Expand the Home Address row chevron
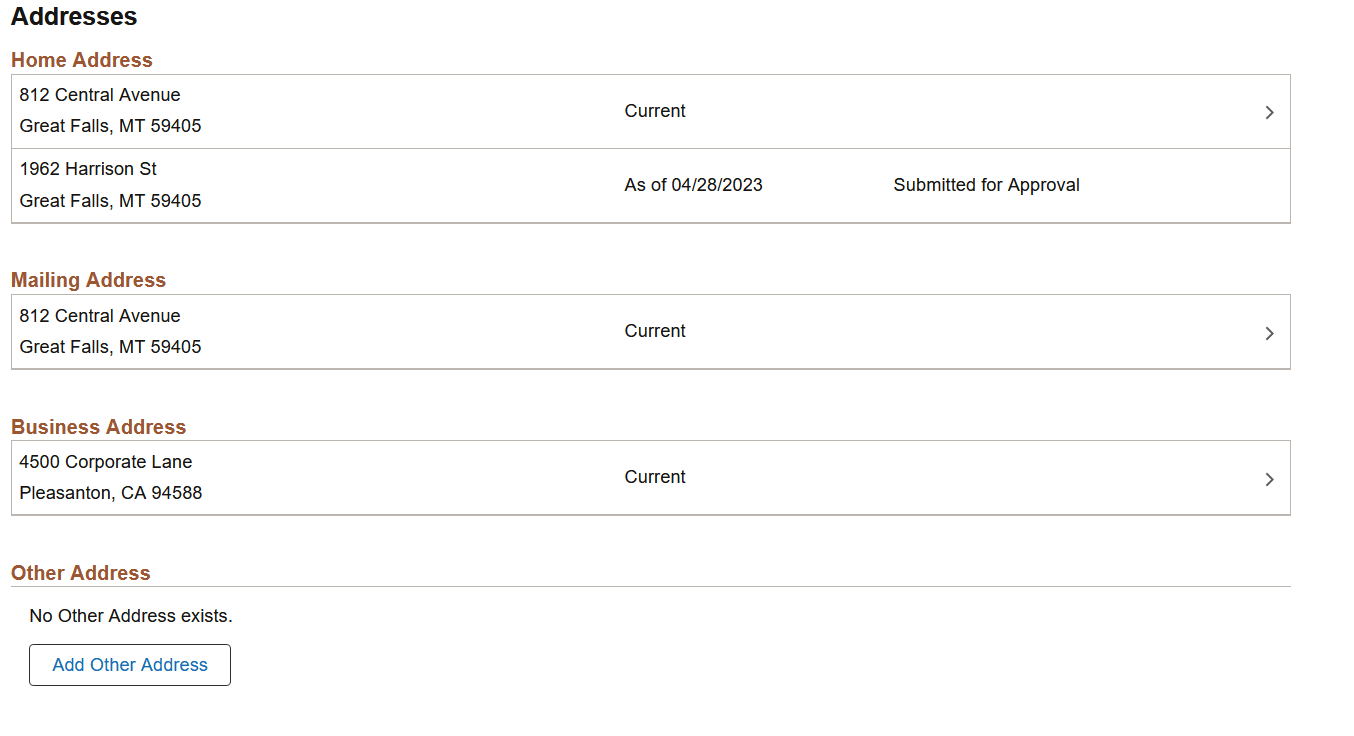 [x=1269, y=112]
